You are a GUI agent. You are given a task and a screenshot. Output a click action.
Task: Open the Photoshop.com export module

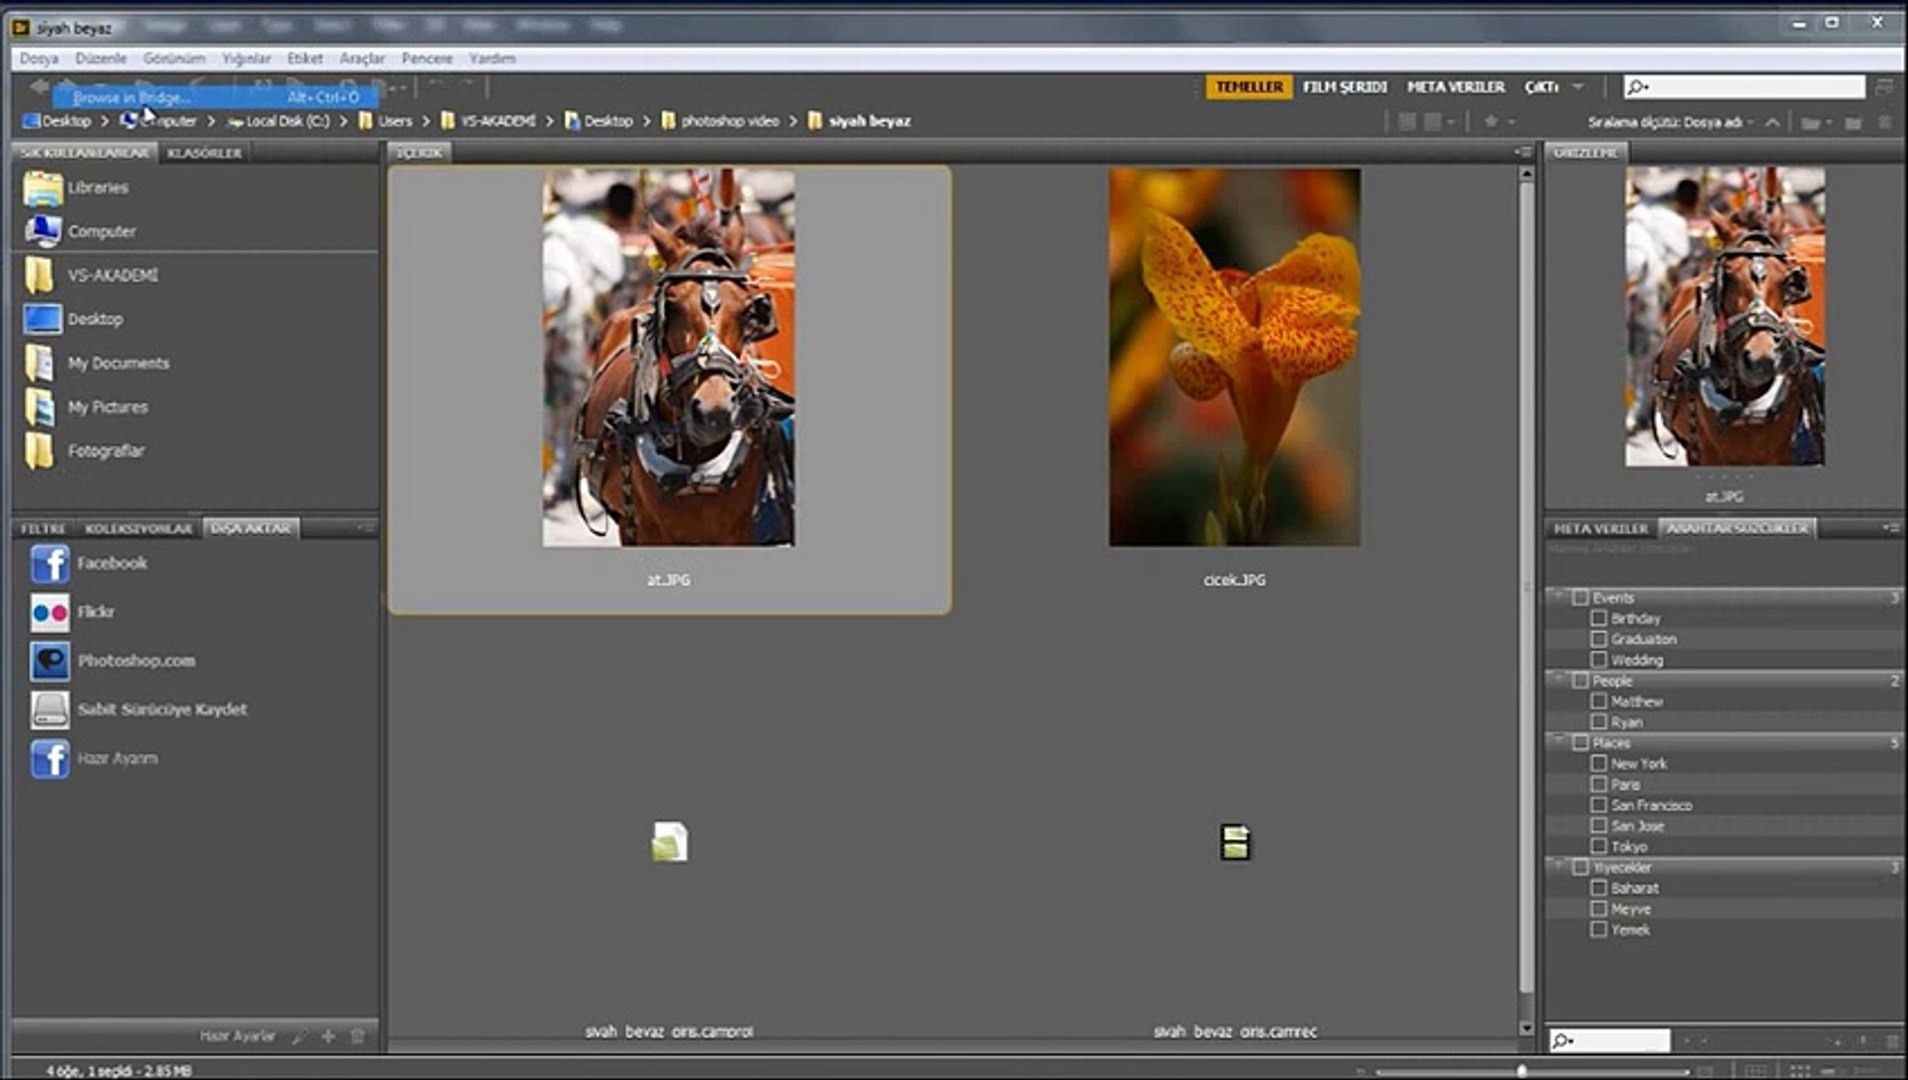49,661
